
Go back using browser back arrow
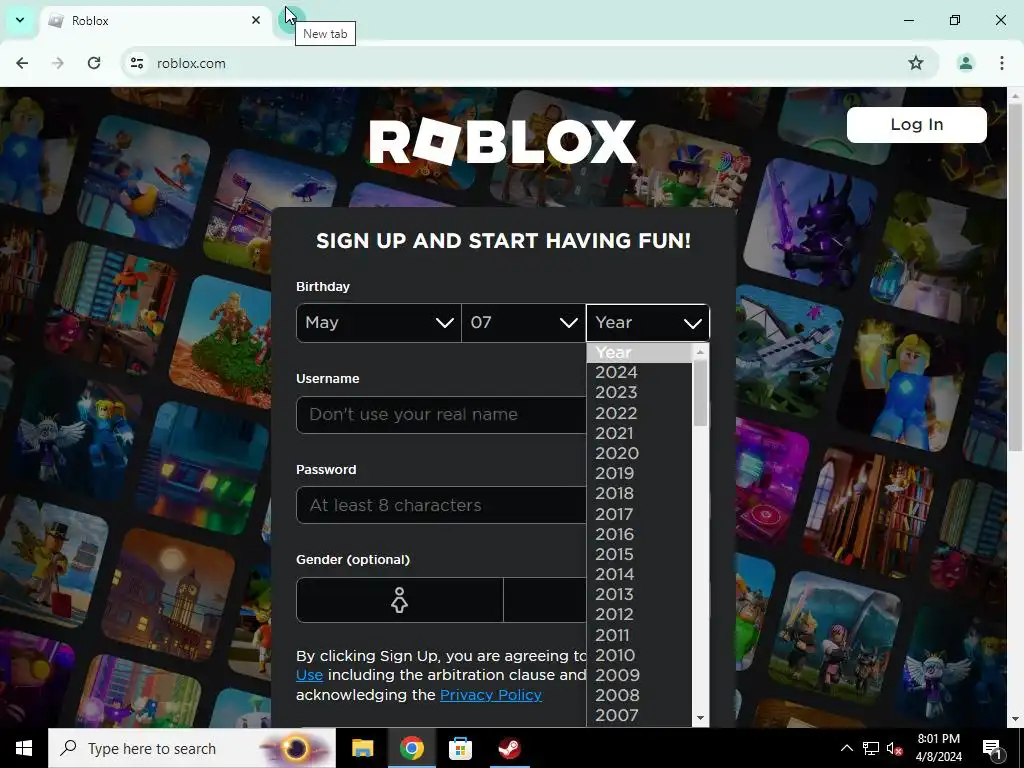(22, 63)
